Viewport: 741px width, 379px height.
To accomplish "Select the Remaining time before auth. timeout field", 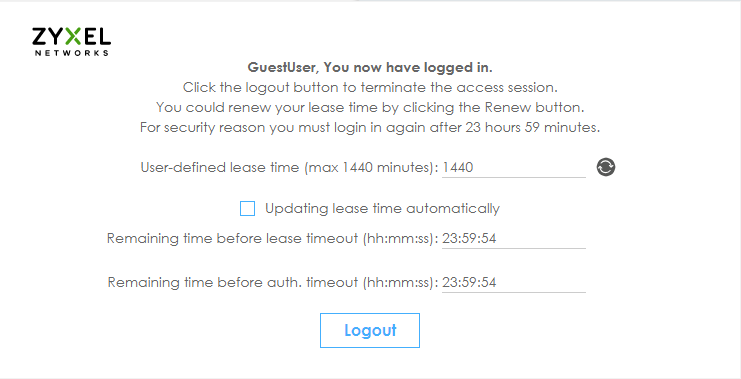I will pyautogui.click(x=514, y=283).
